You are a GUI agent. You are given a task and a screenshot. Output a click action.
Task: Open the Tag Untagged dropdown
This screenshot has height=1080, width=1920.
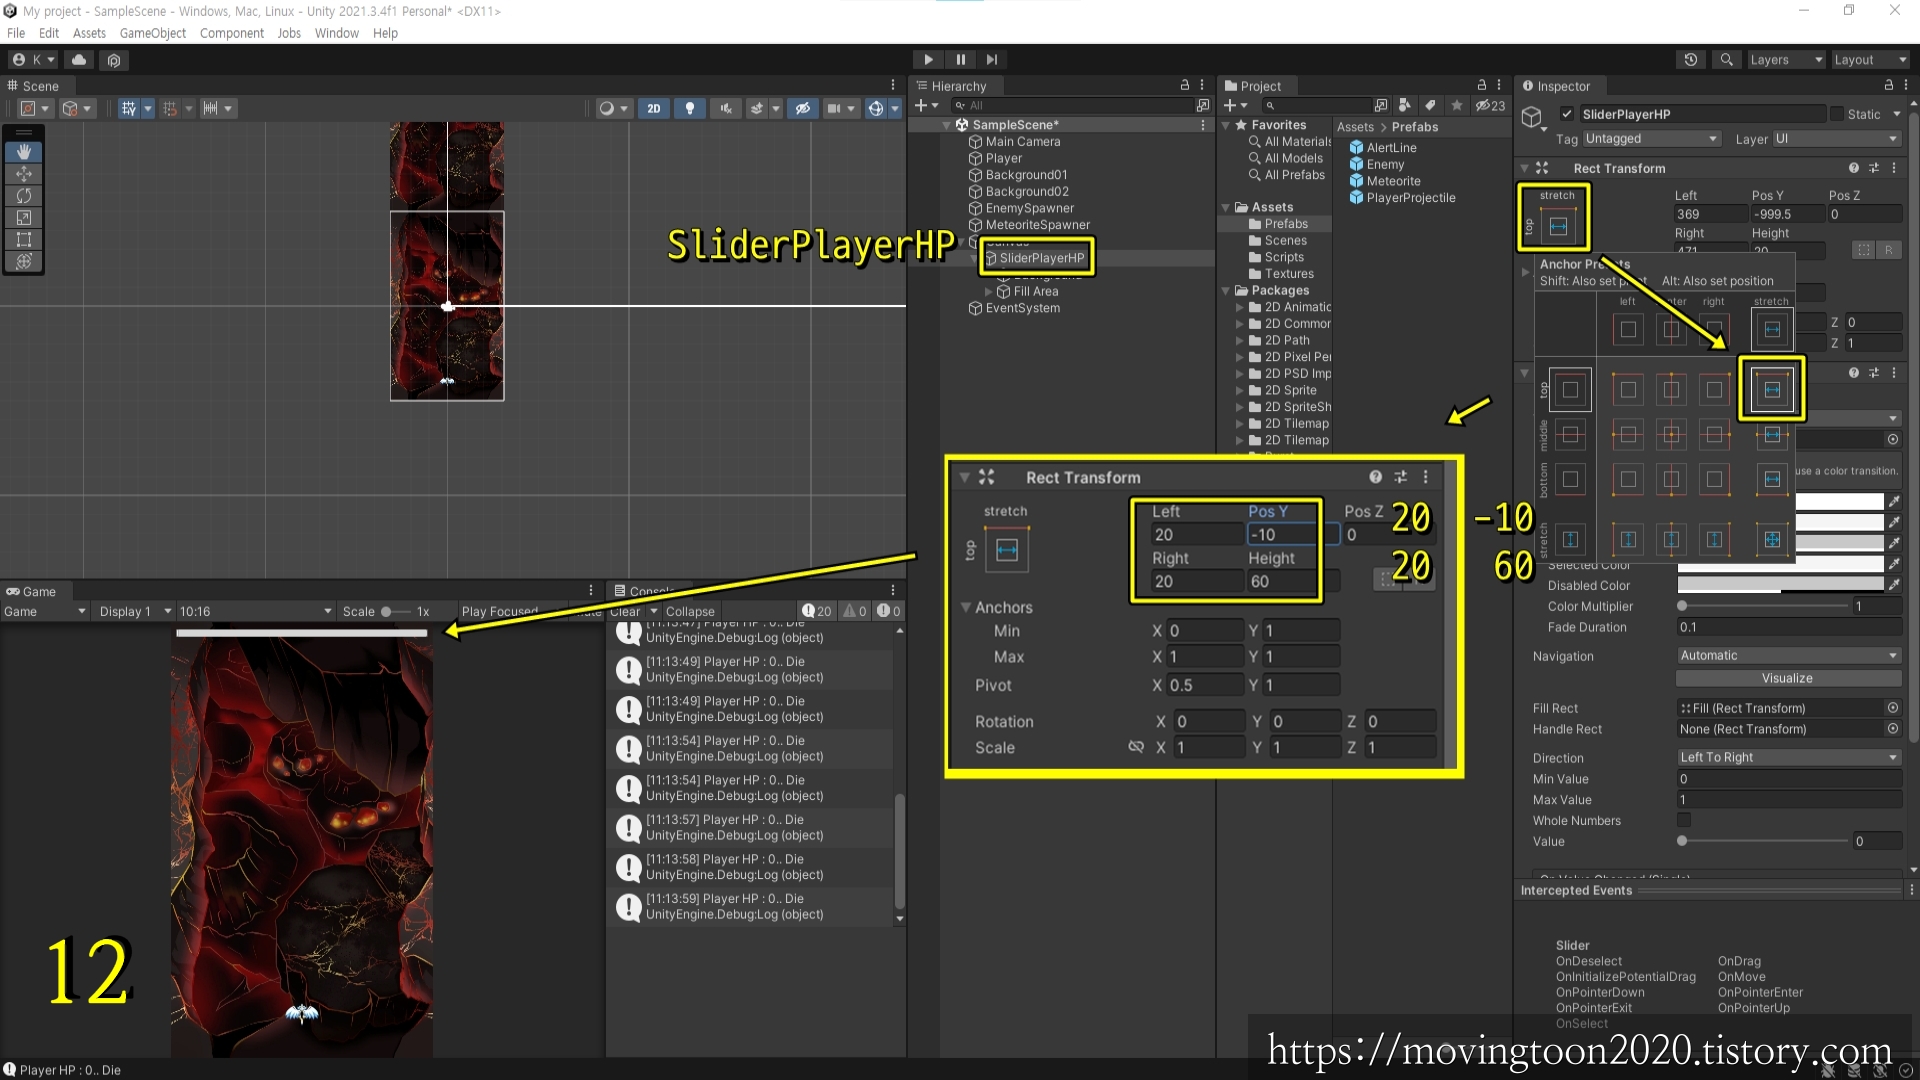[x=1651, y=139]
